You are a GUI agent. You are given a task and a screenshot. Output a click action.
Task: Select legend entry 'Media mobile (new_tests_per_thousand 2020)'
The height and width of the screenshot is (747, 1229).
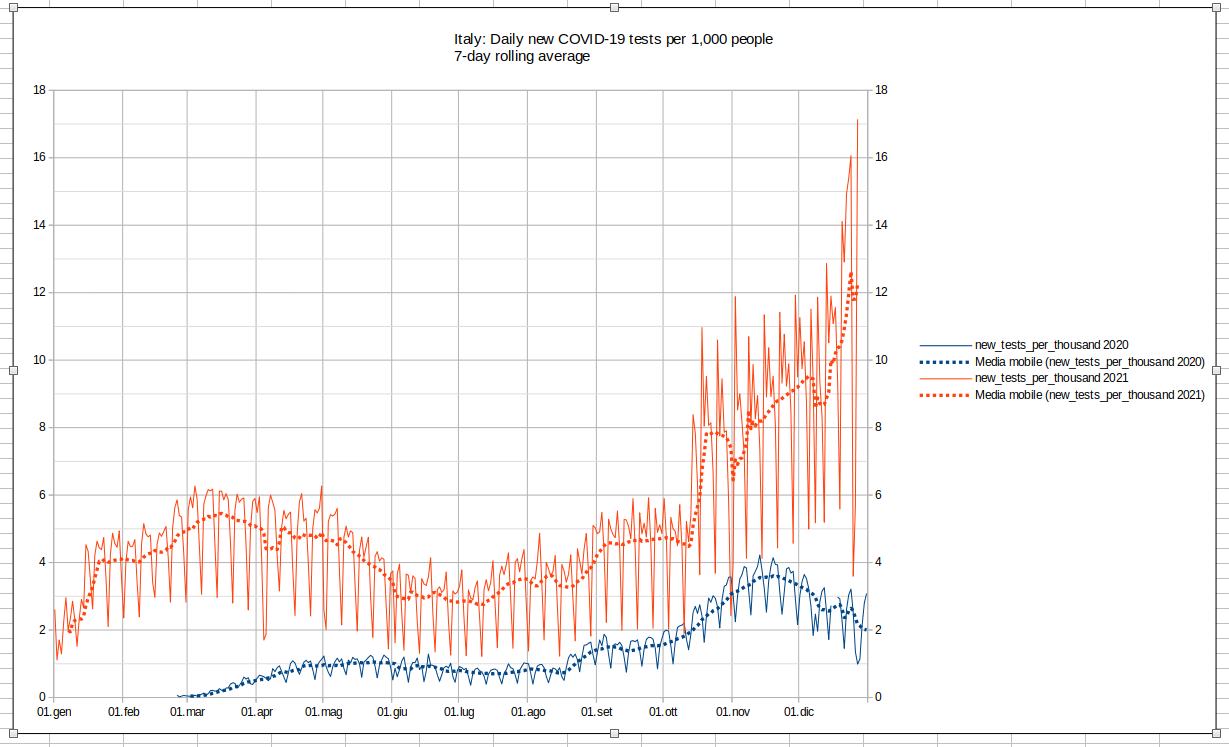click(1089, 362)
